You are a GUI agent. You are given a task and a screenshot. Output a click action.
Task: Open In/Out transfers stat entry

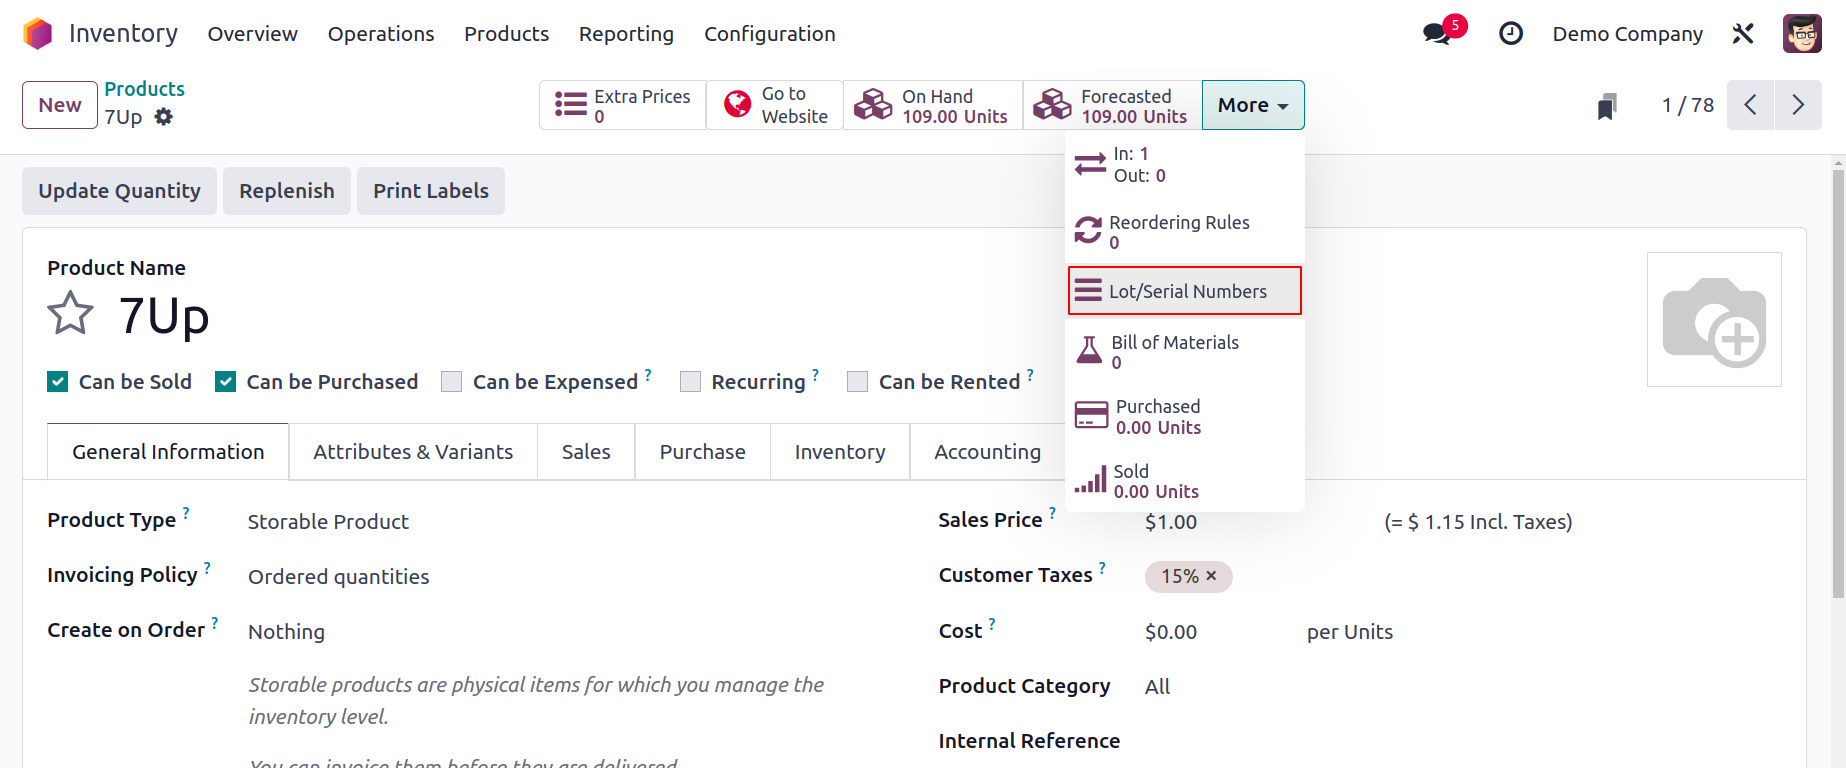pyautogui.click(x=1186, y=165)
